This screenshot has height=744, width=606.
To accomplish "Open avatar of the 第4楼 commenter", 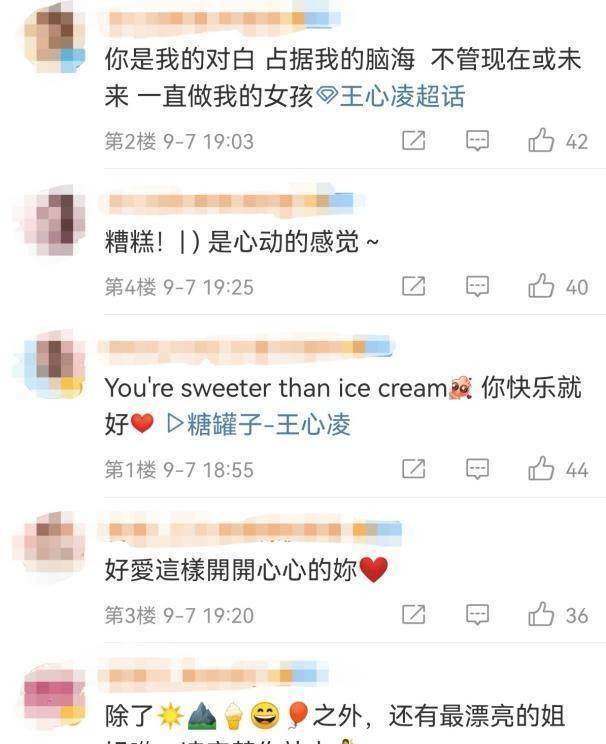I will [x=54, y=220].
